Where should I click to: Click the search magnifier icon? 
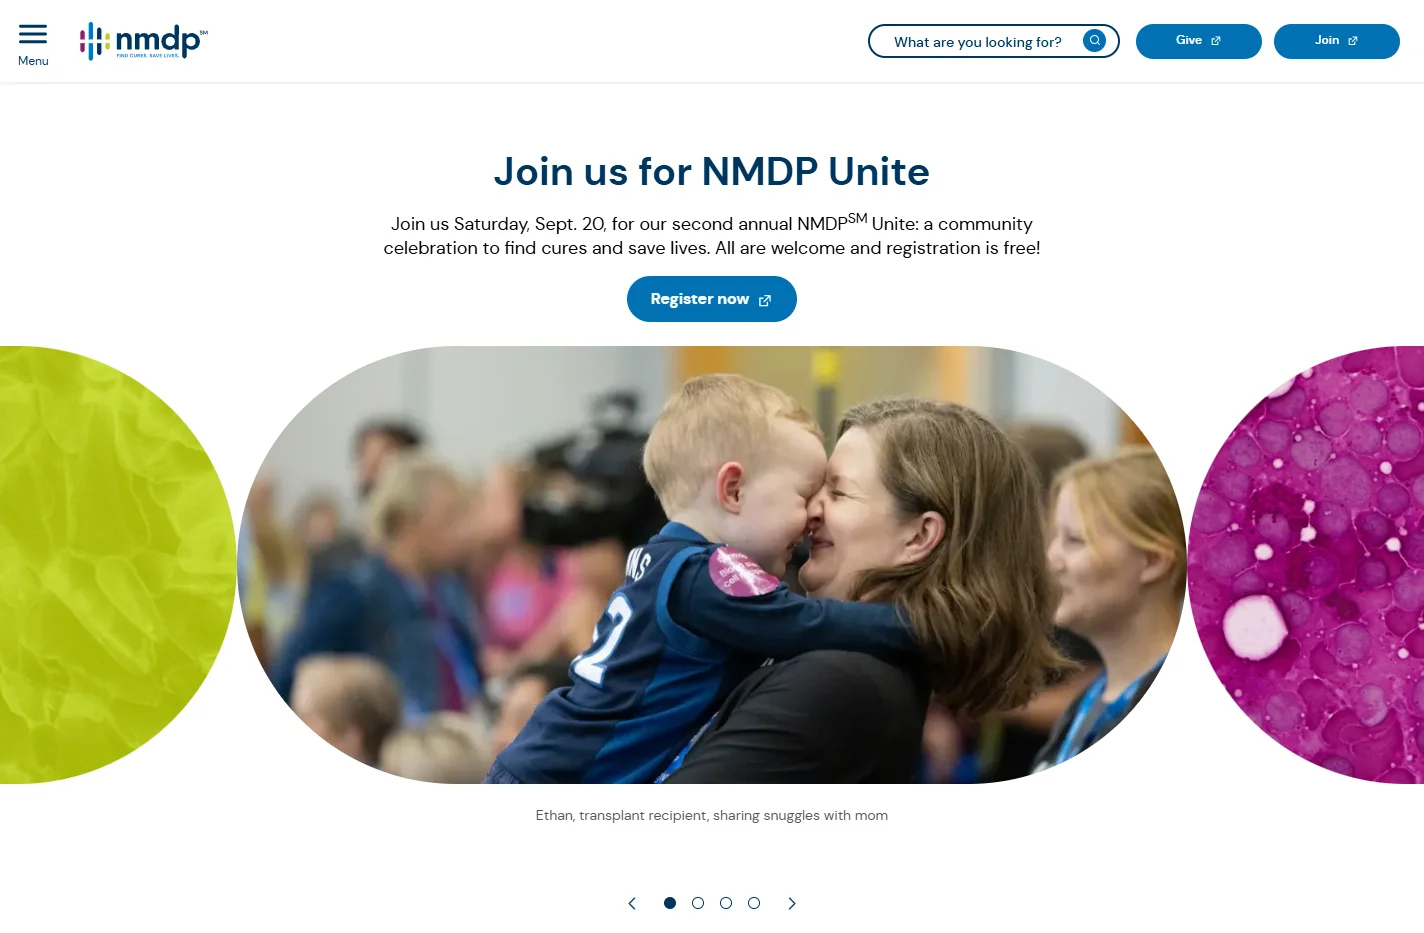(x=1095, y=41)
